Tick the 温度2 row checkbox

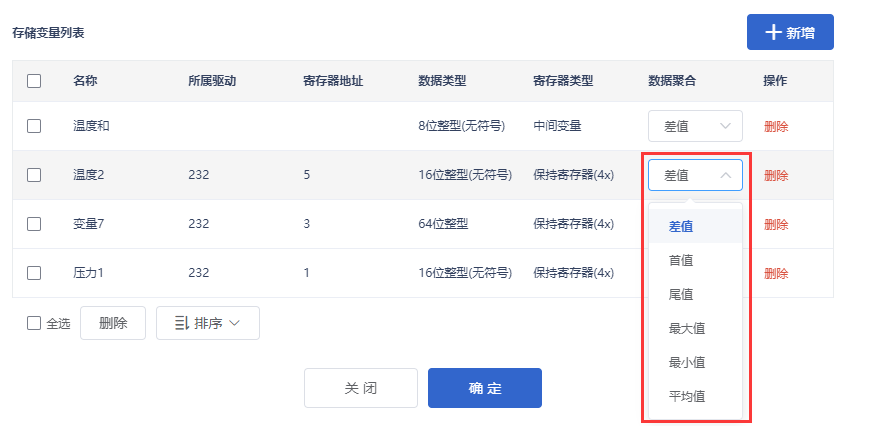[x=34, y=175]
